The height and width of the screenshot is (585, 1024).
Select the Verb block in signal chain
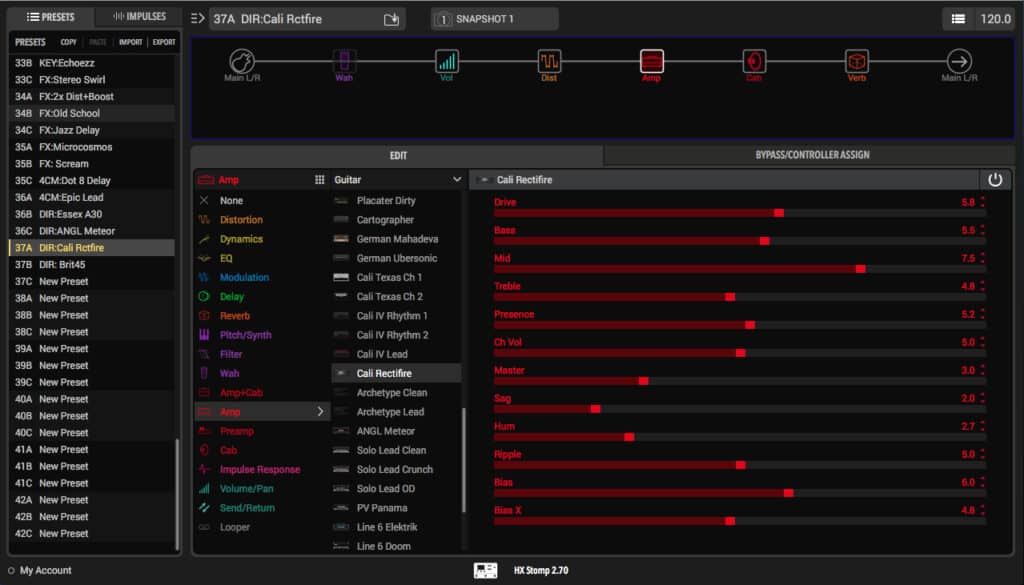click(x=857, y=61)
